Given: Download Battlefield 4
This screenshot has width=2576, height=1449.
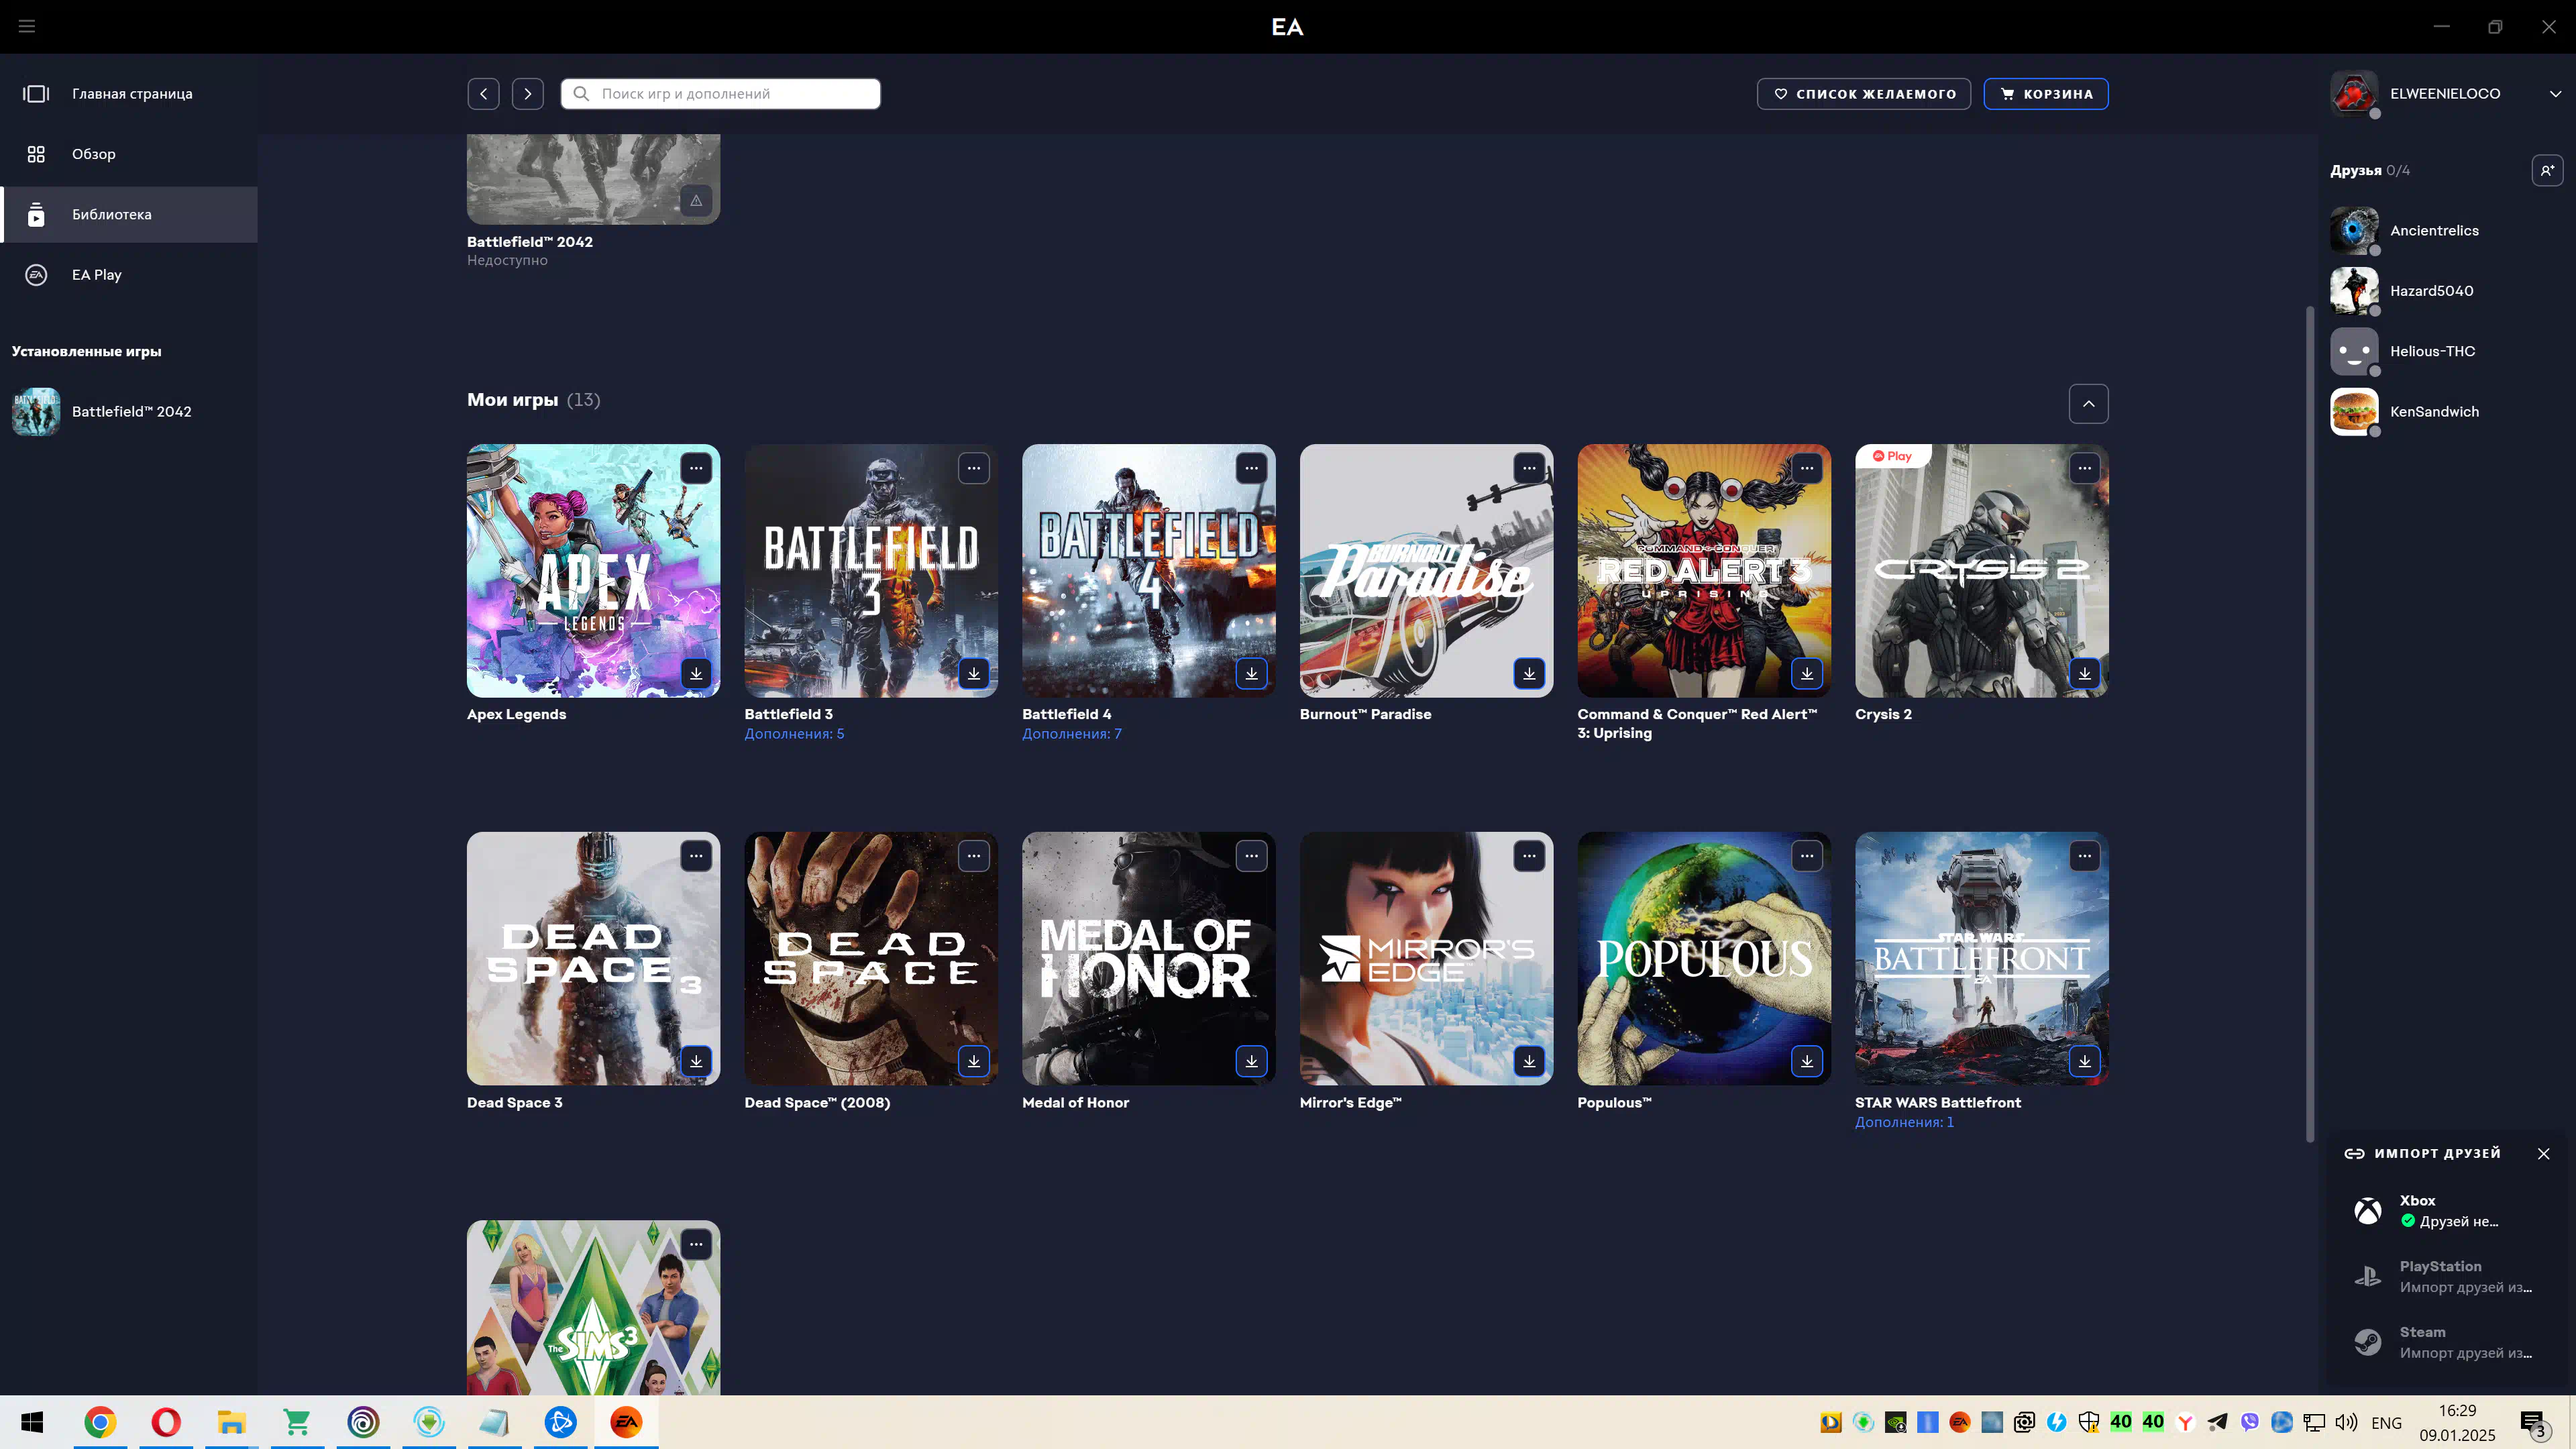Looking at the screenshot, I should (1251, 673).
